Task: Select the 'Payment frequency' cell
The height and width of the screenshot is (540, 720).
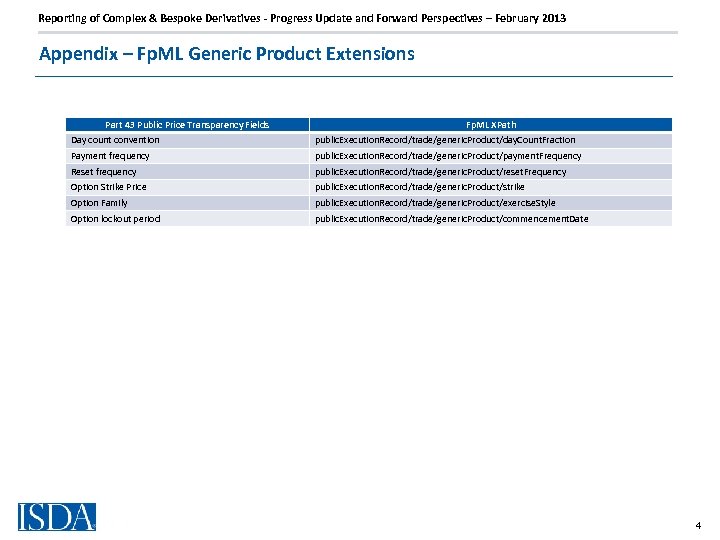Action: point(187,156)
